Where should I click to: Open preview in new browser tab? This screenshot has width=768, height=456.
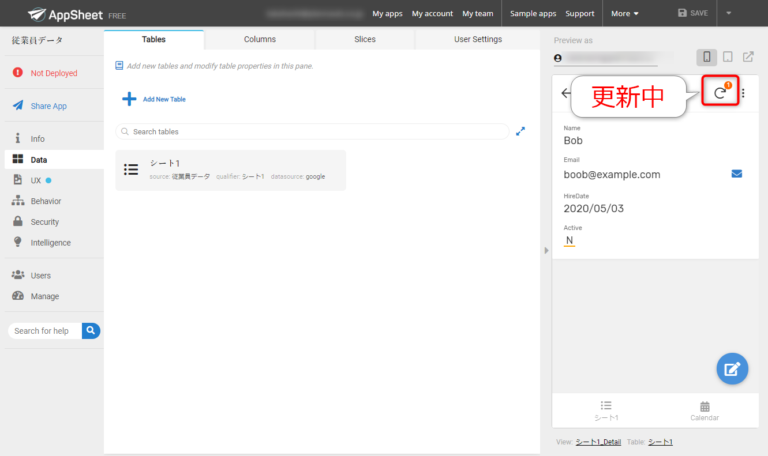coord(748,57)
